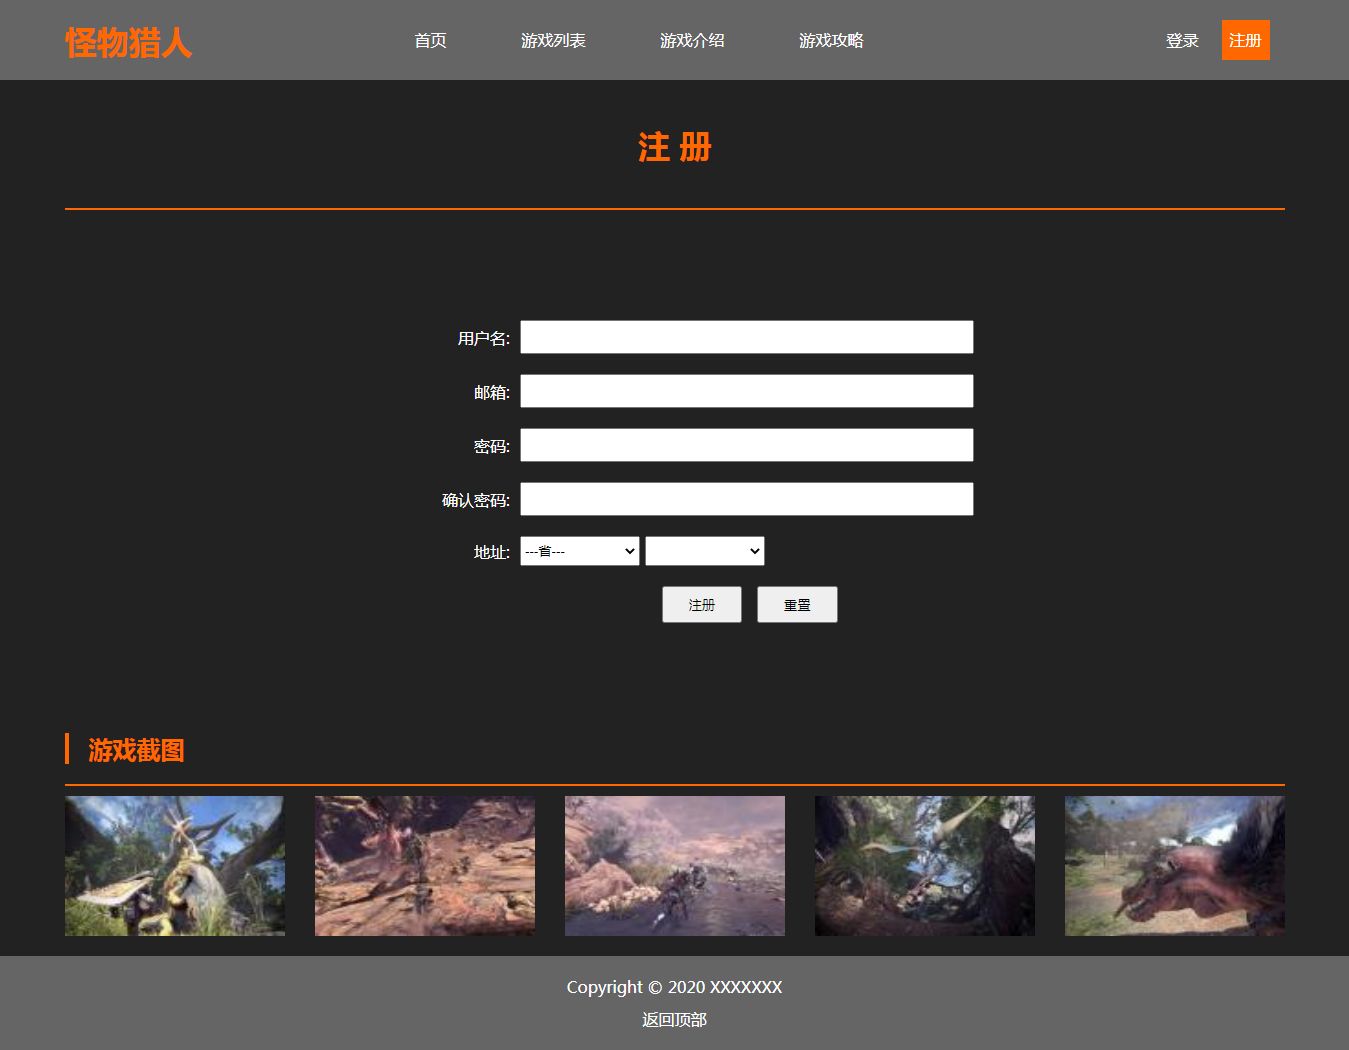Open first screenshot with antlered monster
The image size is (1349, 1050).
click(175, 866)
